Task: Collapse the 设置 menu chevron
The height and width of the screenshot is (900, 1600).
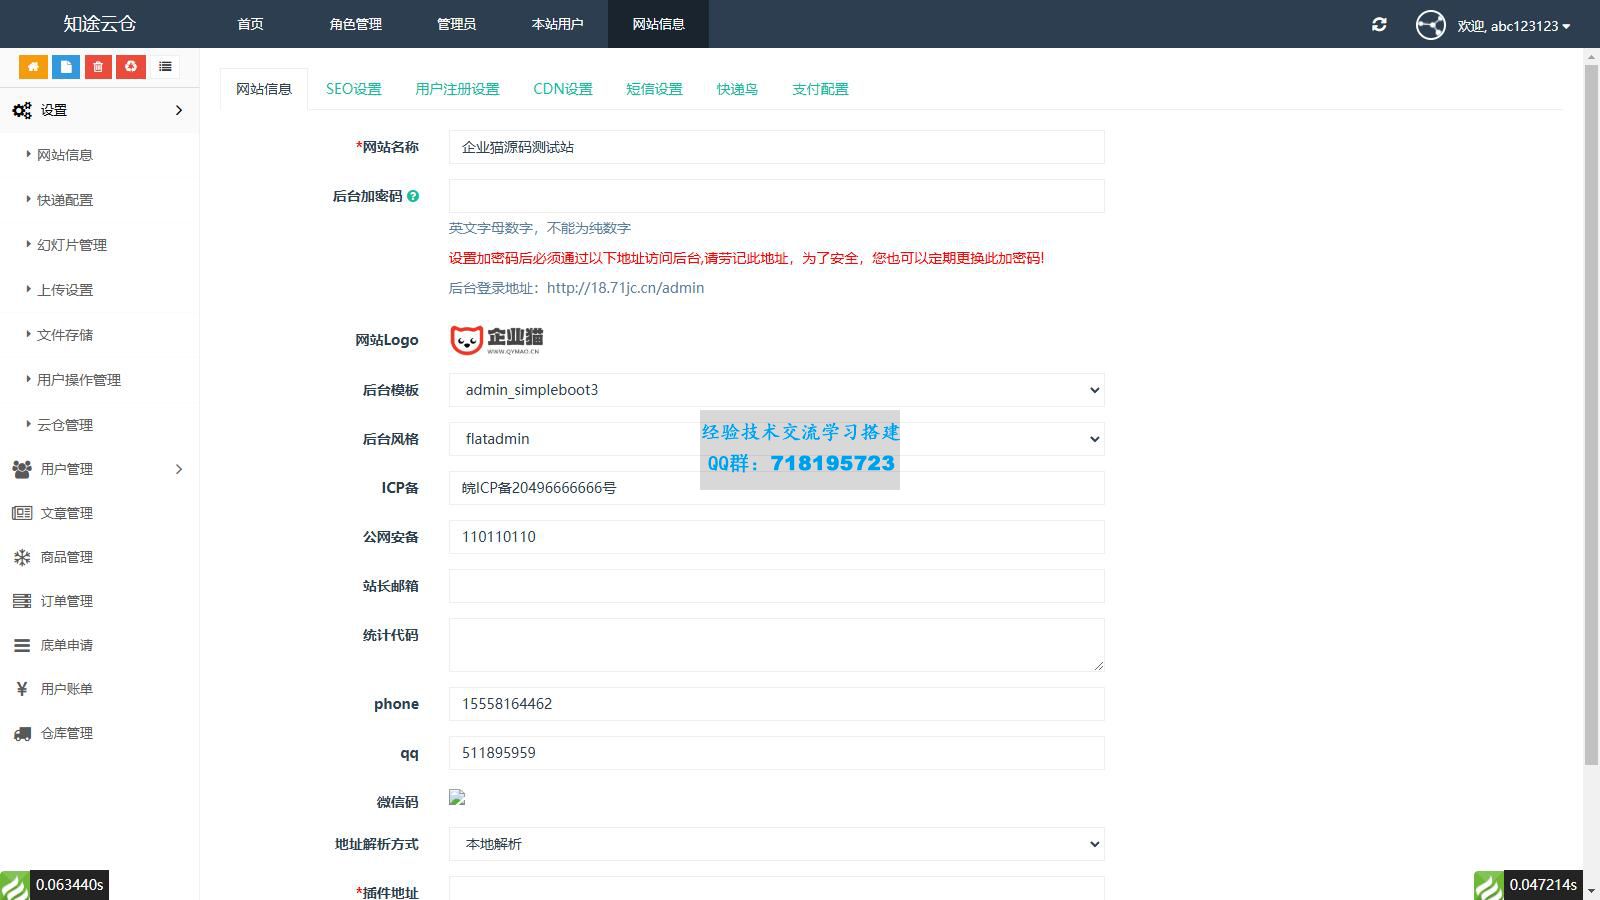Action: tap(179, 110)
